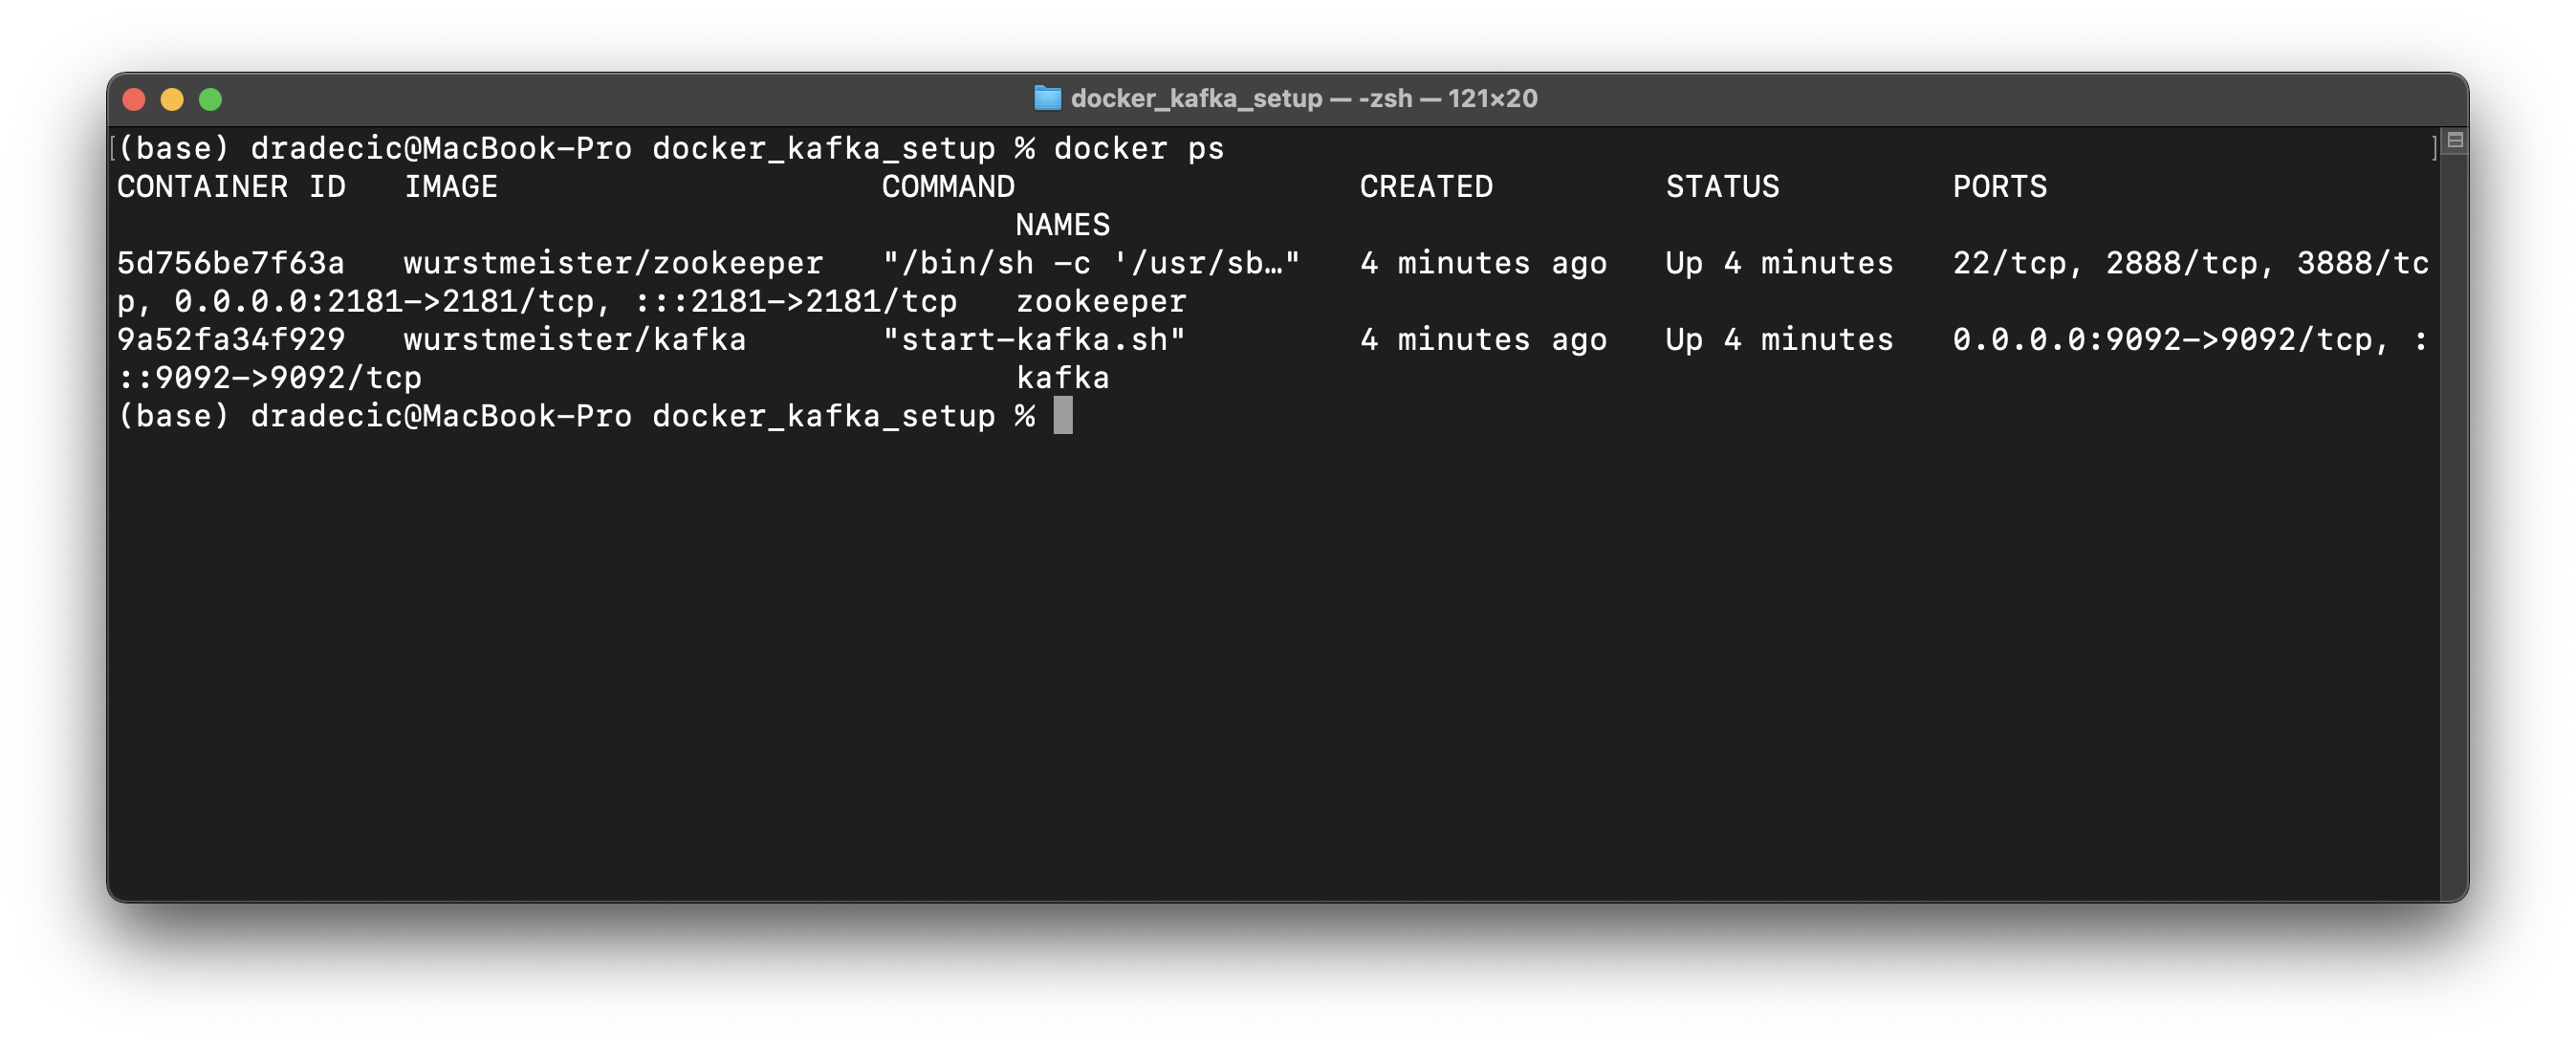Screen dimensions: 2576x1044
Task: Select container ID 9a52fa34f929
Action: (230, 339)
